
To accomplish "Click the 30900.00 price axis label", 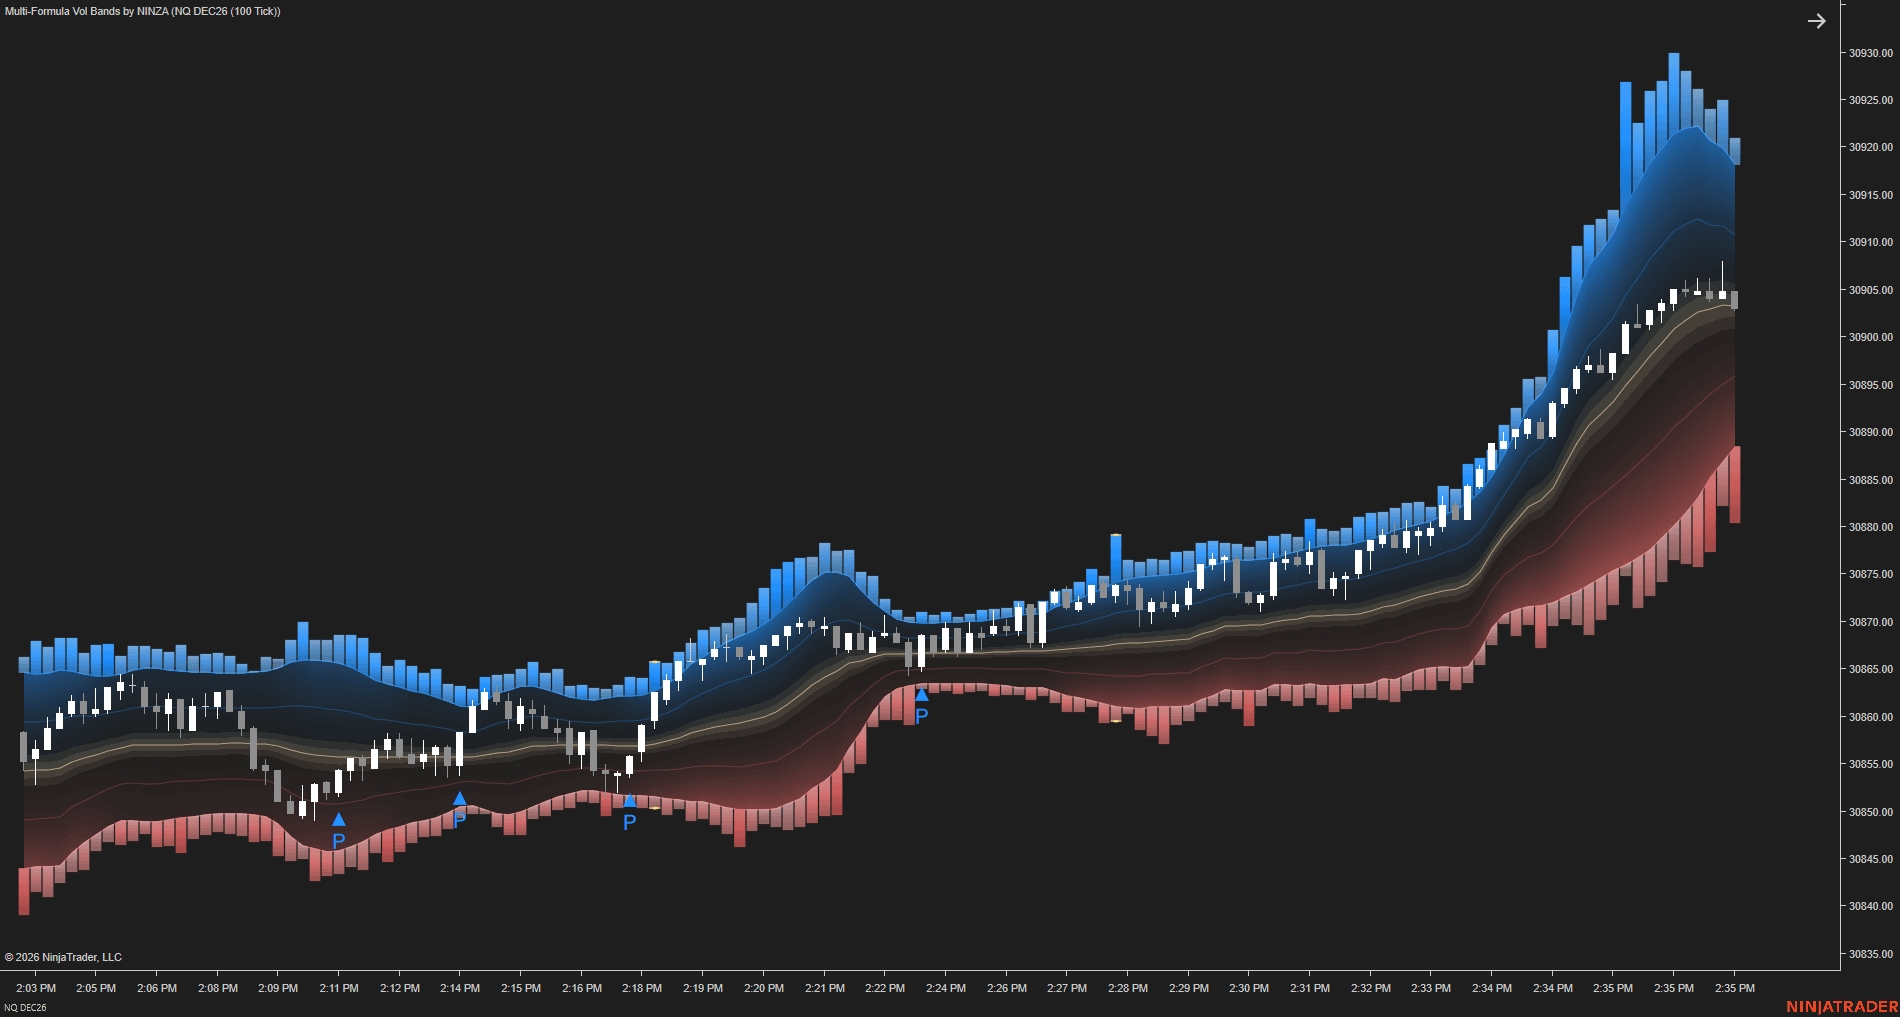I will coord(1870,337).
